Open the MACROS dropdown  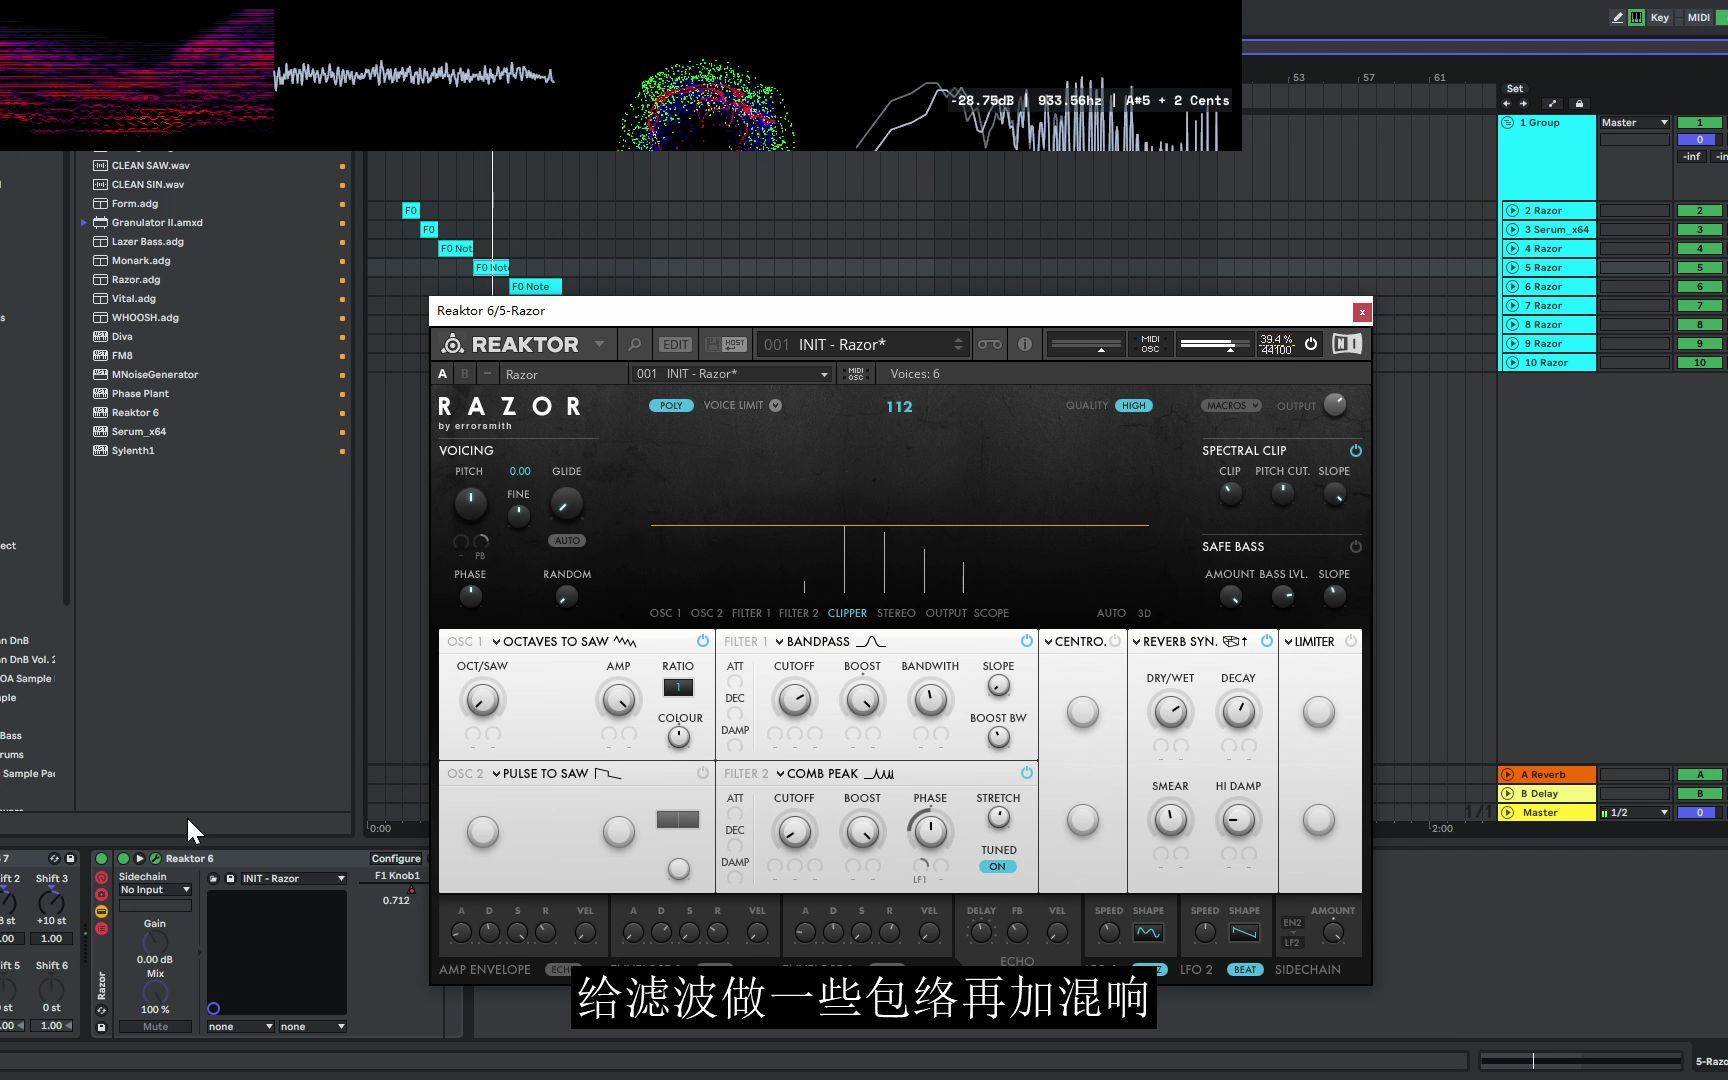click(1233, 406)
